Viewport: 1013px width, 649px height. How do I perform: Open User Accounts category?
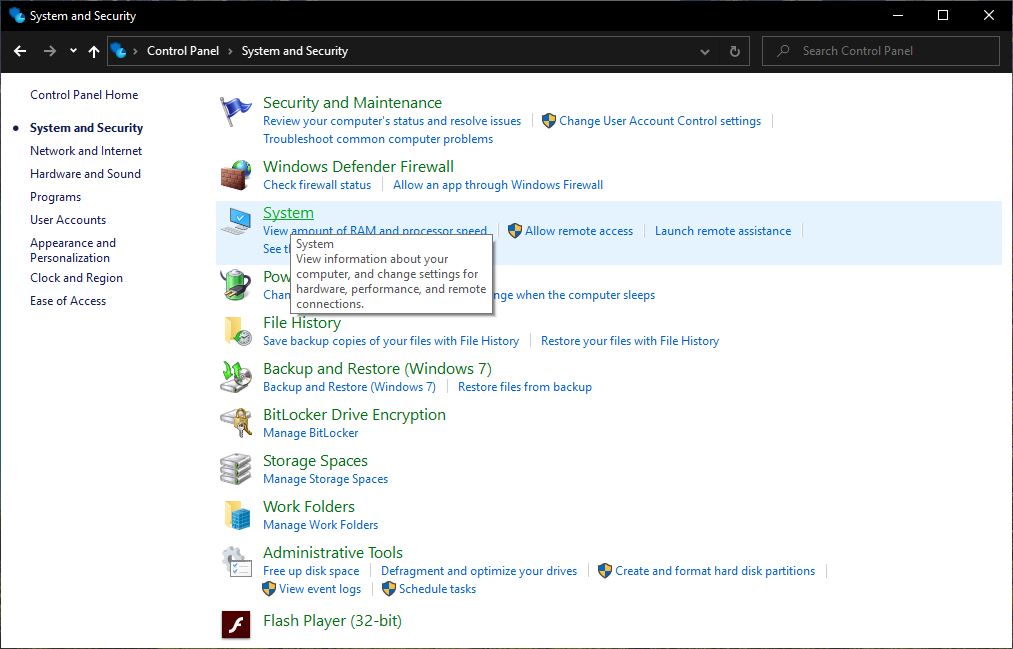[x=68, y=220]
